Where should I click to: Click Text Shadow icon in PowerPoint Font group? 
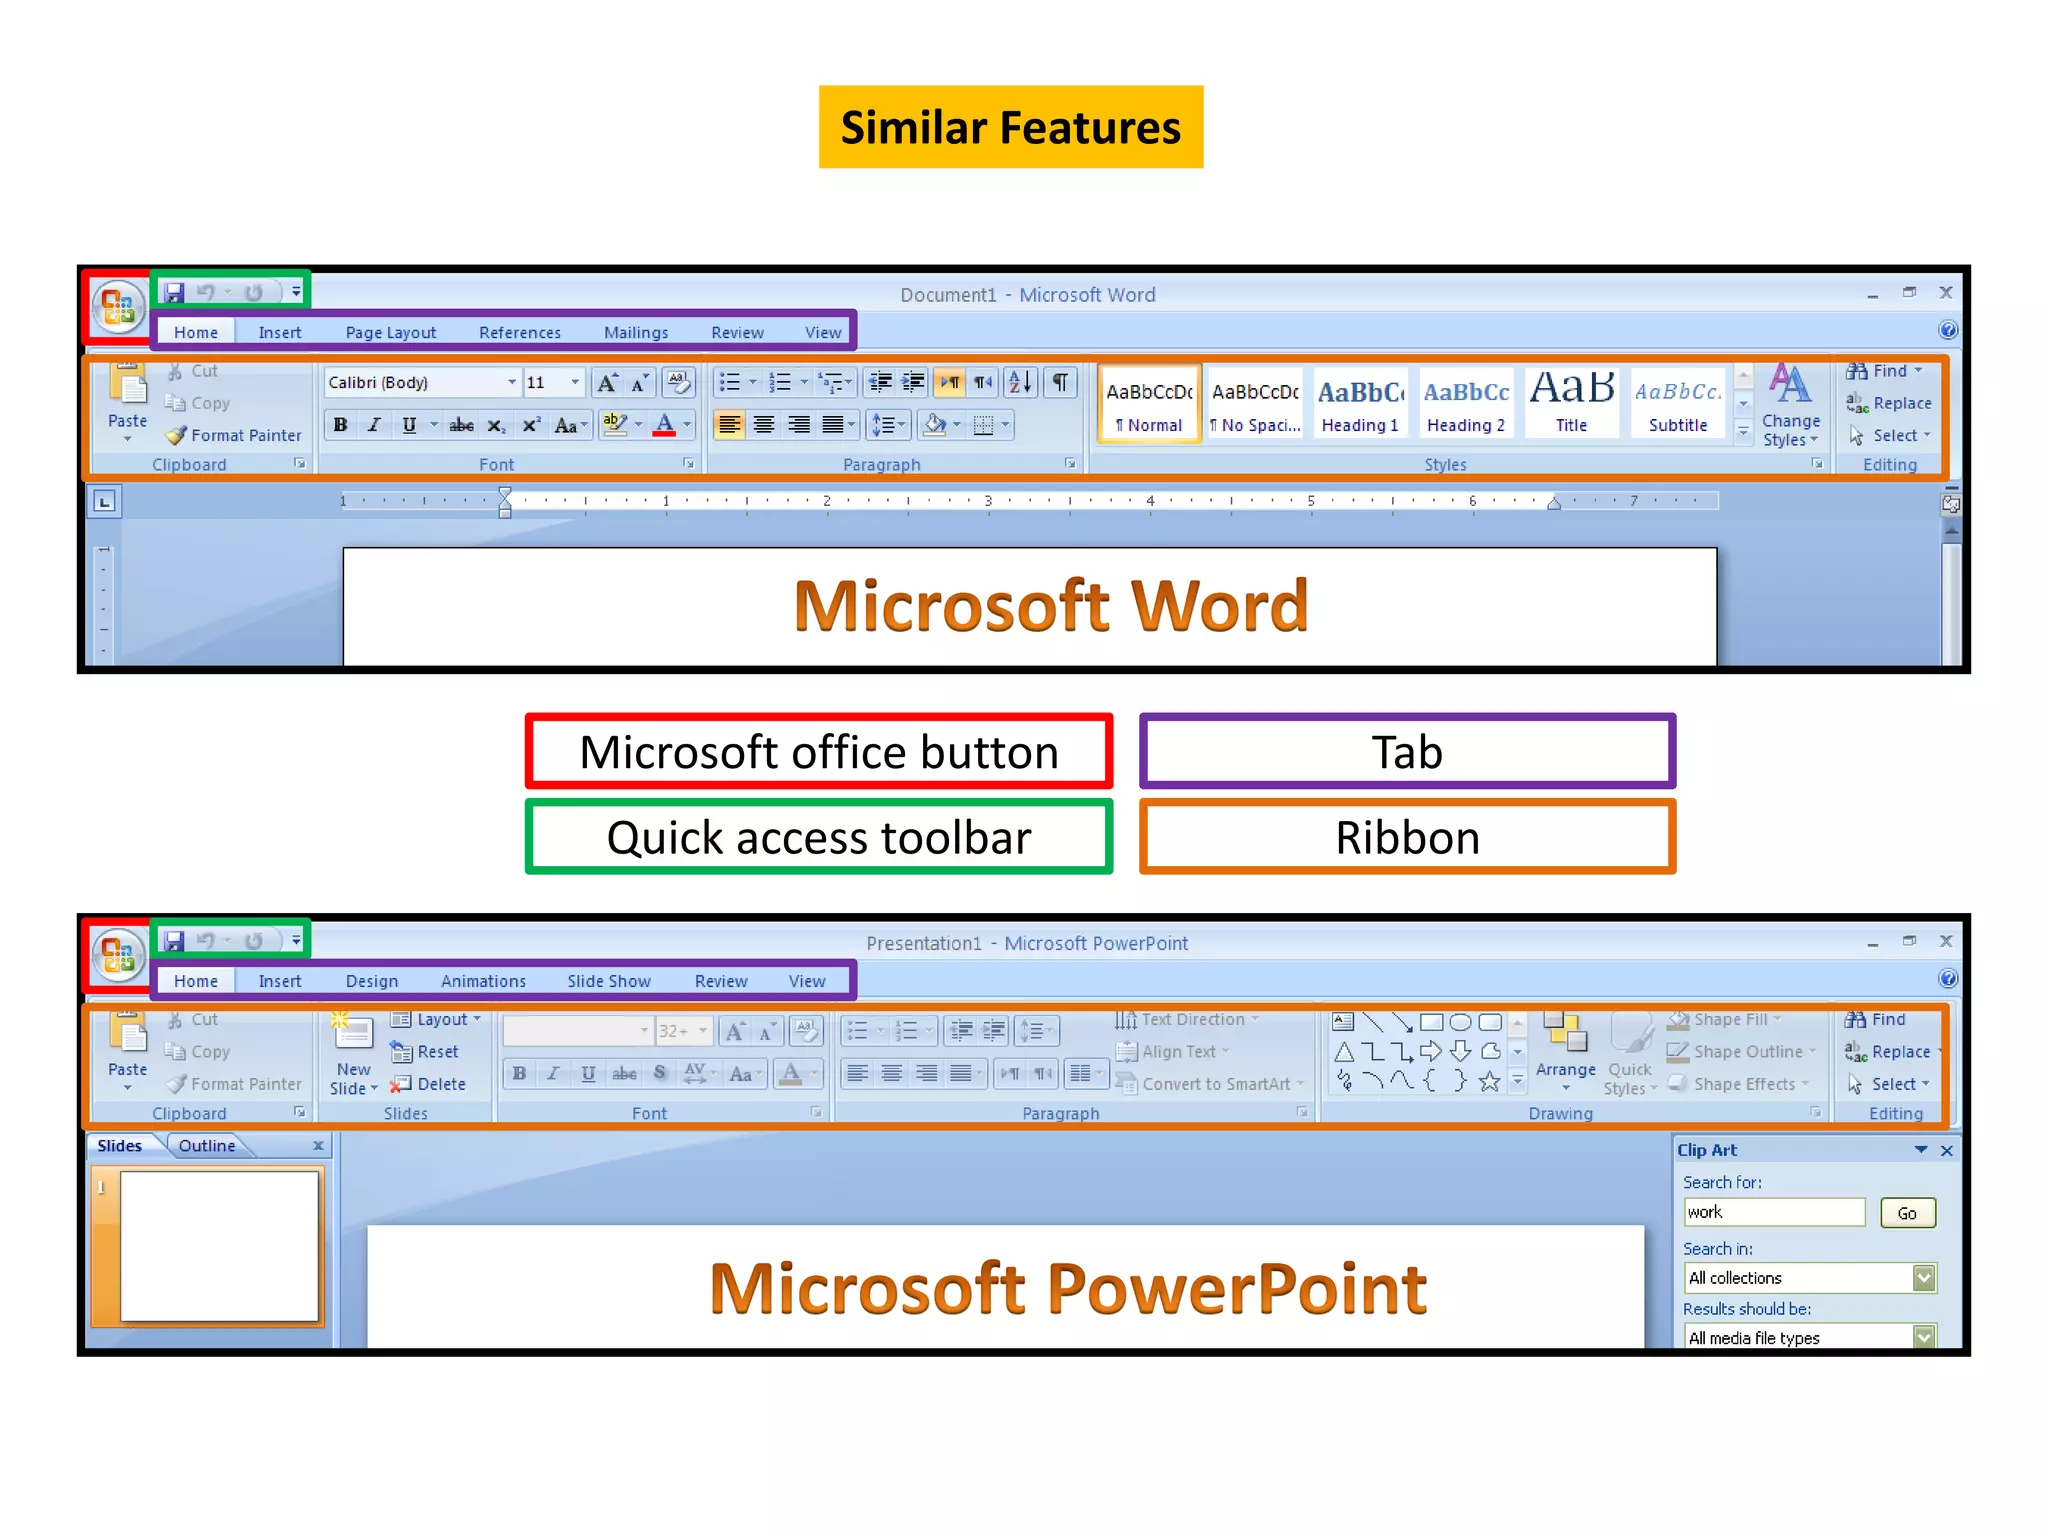tap(659, 1073)
